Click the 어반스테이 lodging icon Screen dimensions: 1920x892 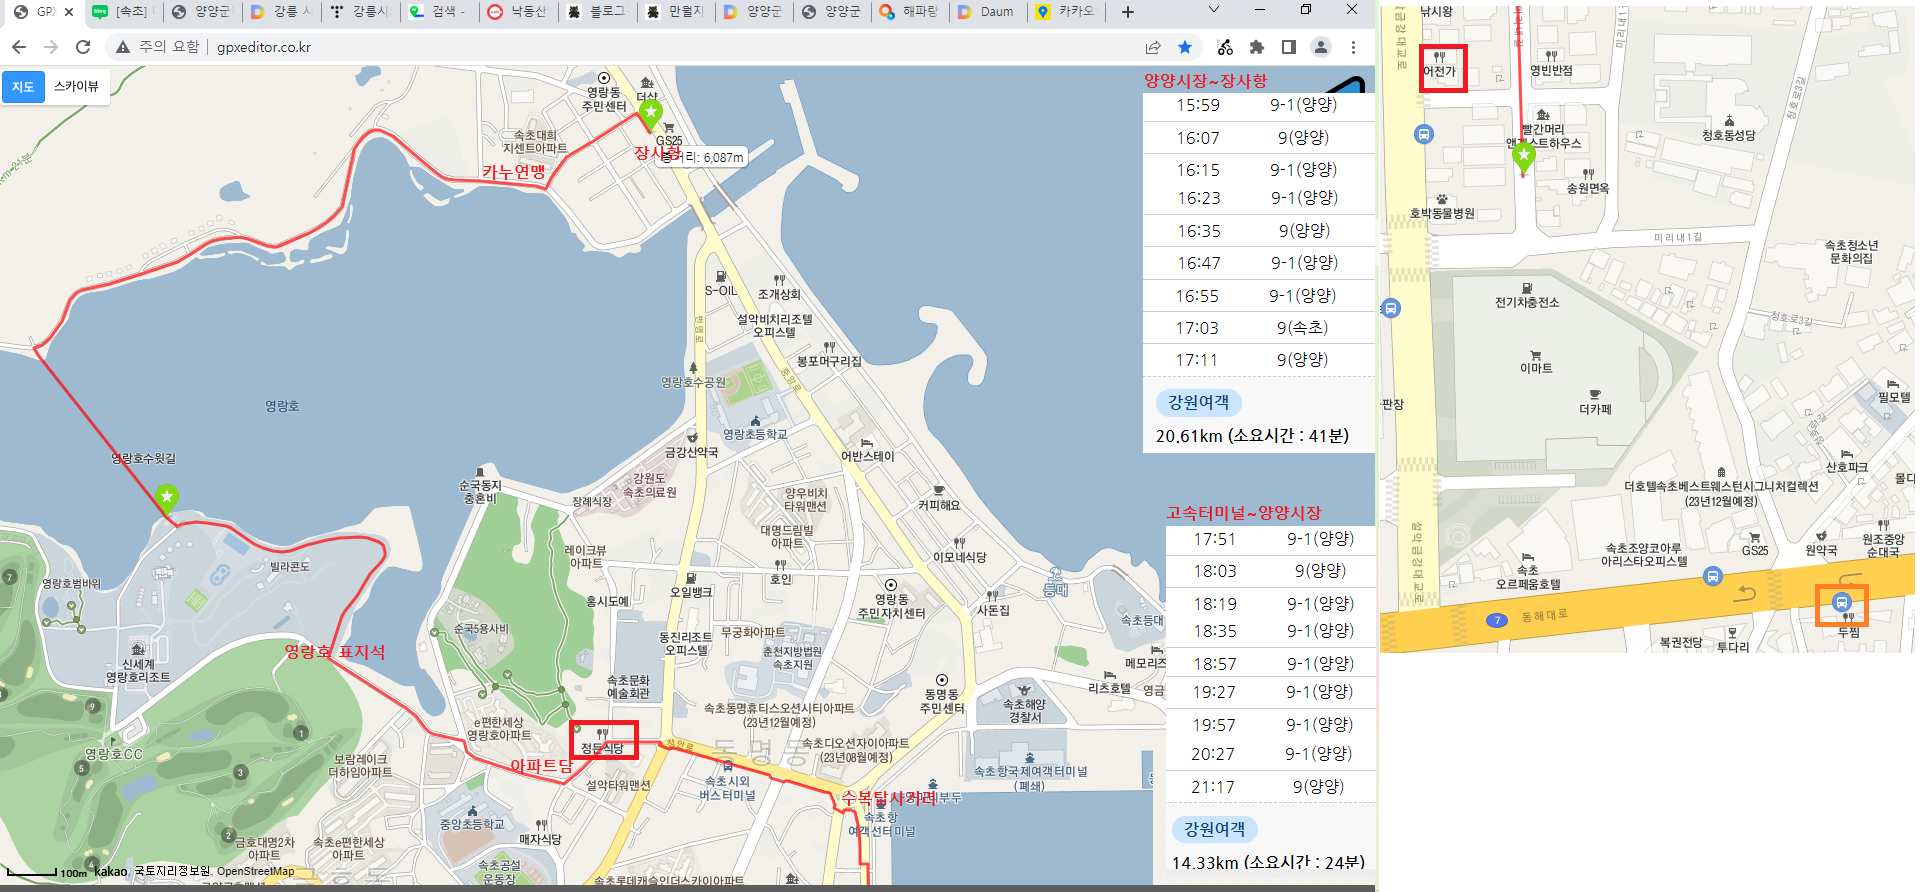pyautogui.click(x=867, y=442)
